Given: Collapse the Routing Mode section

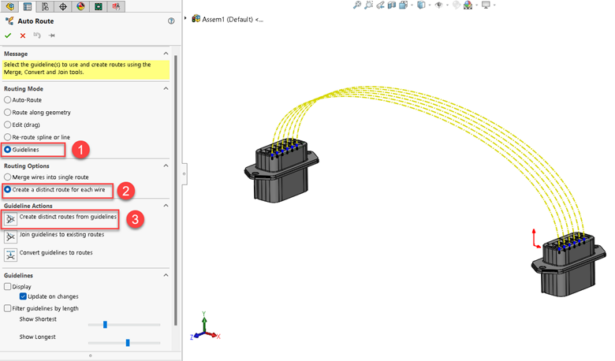Looking at the screenshot, I should coord(166,89).
